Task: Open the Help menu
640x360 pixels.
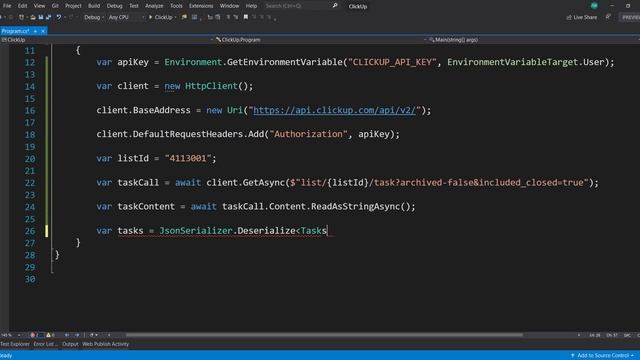Action: coord(251,6)
